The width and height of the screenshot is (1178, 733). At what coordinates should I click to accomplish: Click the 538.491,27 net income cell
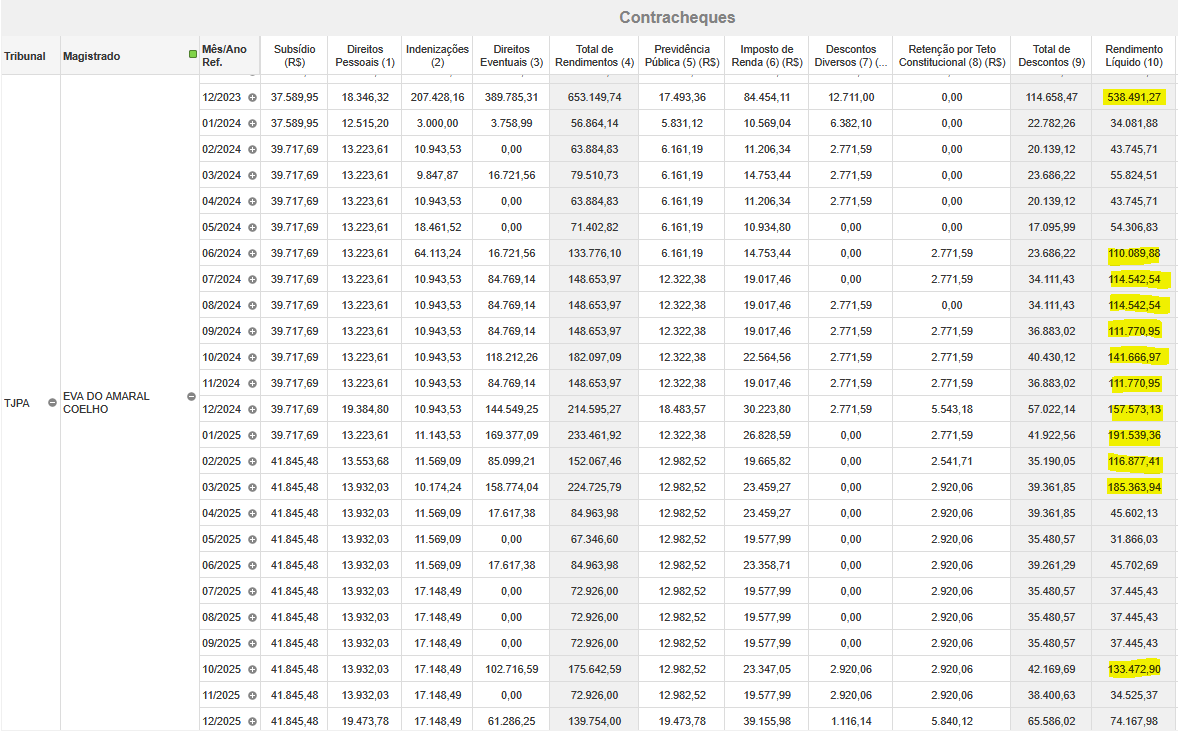(1134, 97)
